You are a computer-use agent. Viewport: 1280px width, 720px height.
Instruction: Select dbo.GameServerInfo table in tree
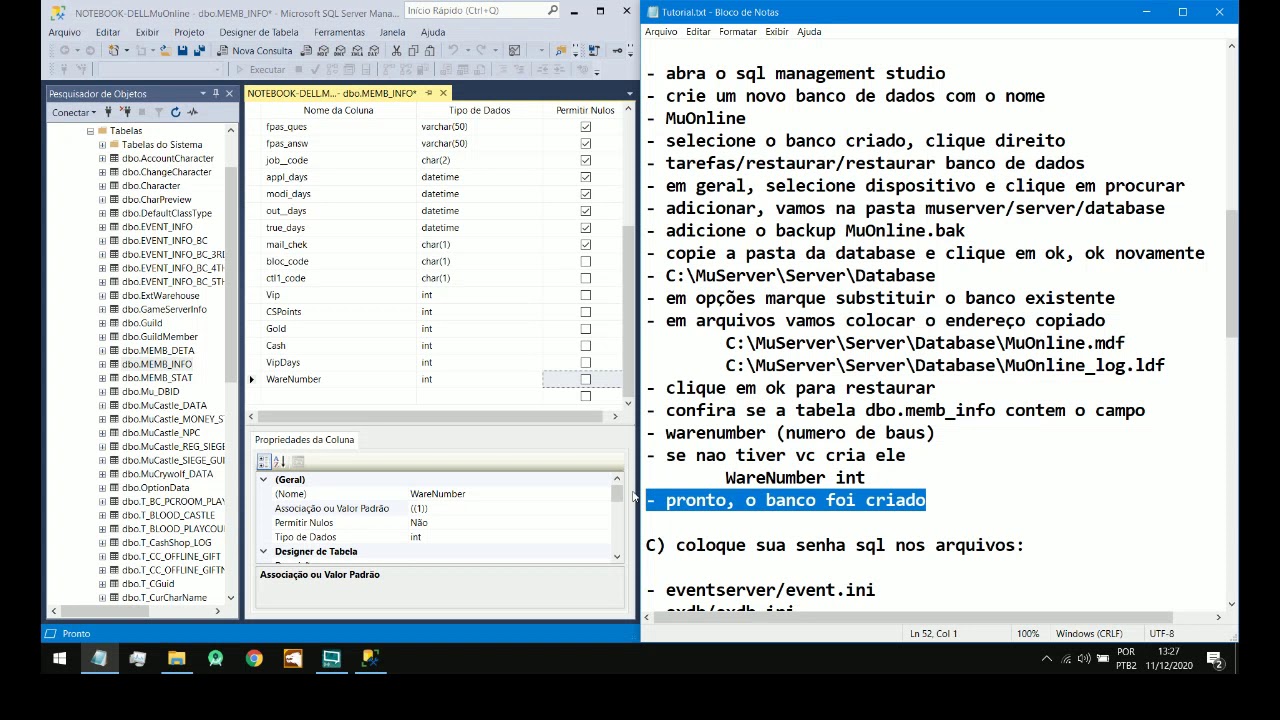[163, 309]
